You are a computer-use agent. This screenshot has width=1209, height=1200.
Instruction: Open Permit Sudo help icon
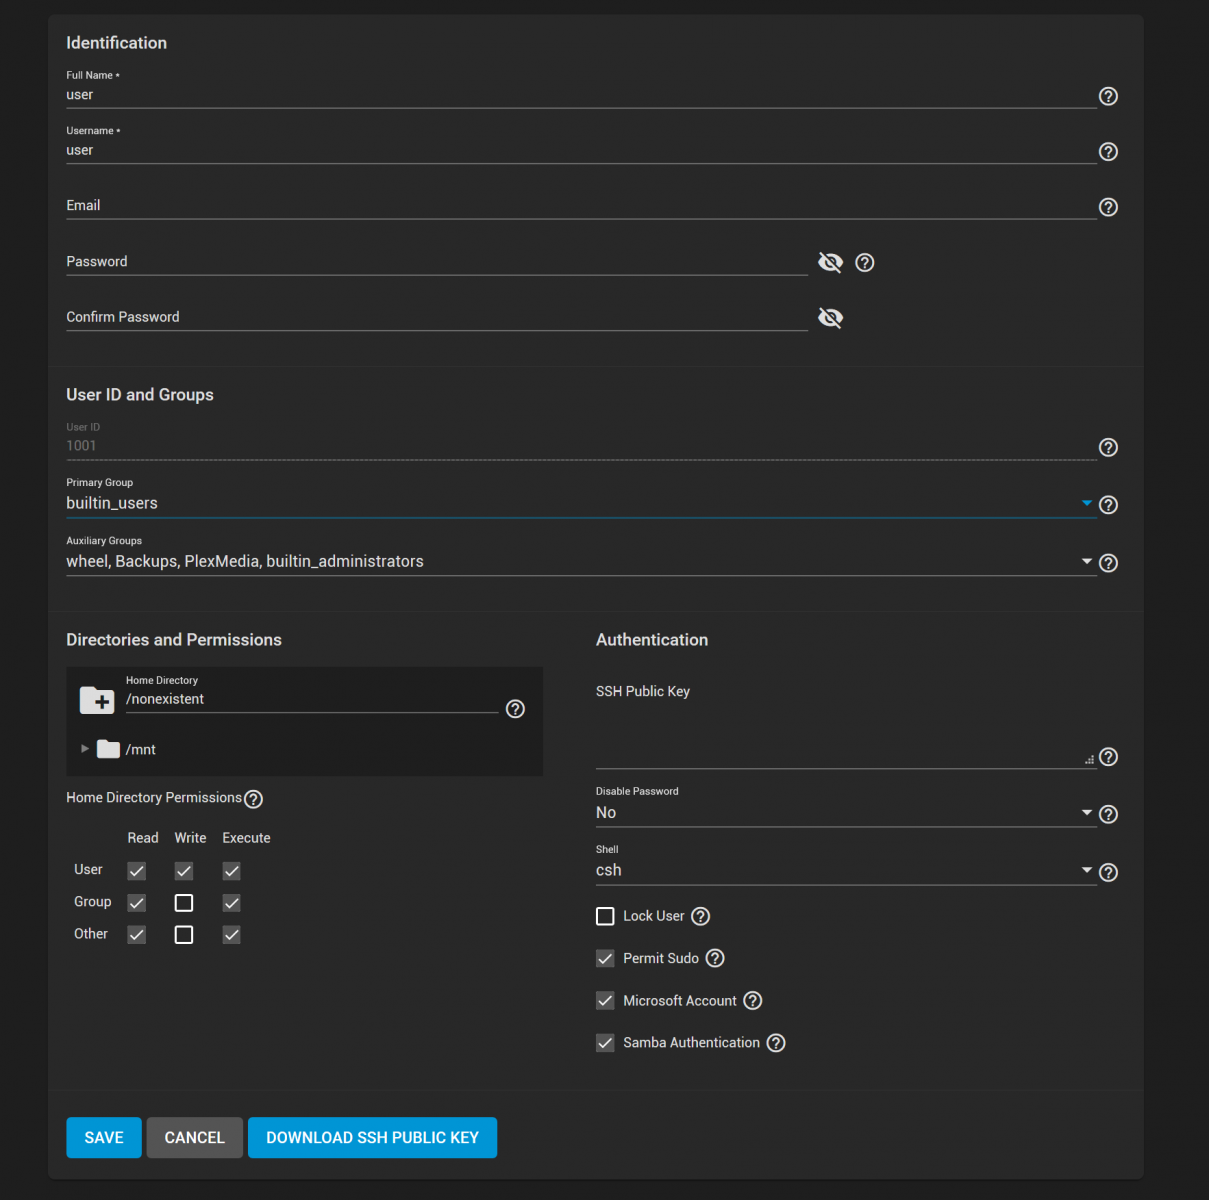(715, 958)
